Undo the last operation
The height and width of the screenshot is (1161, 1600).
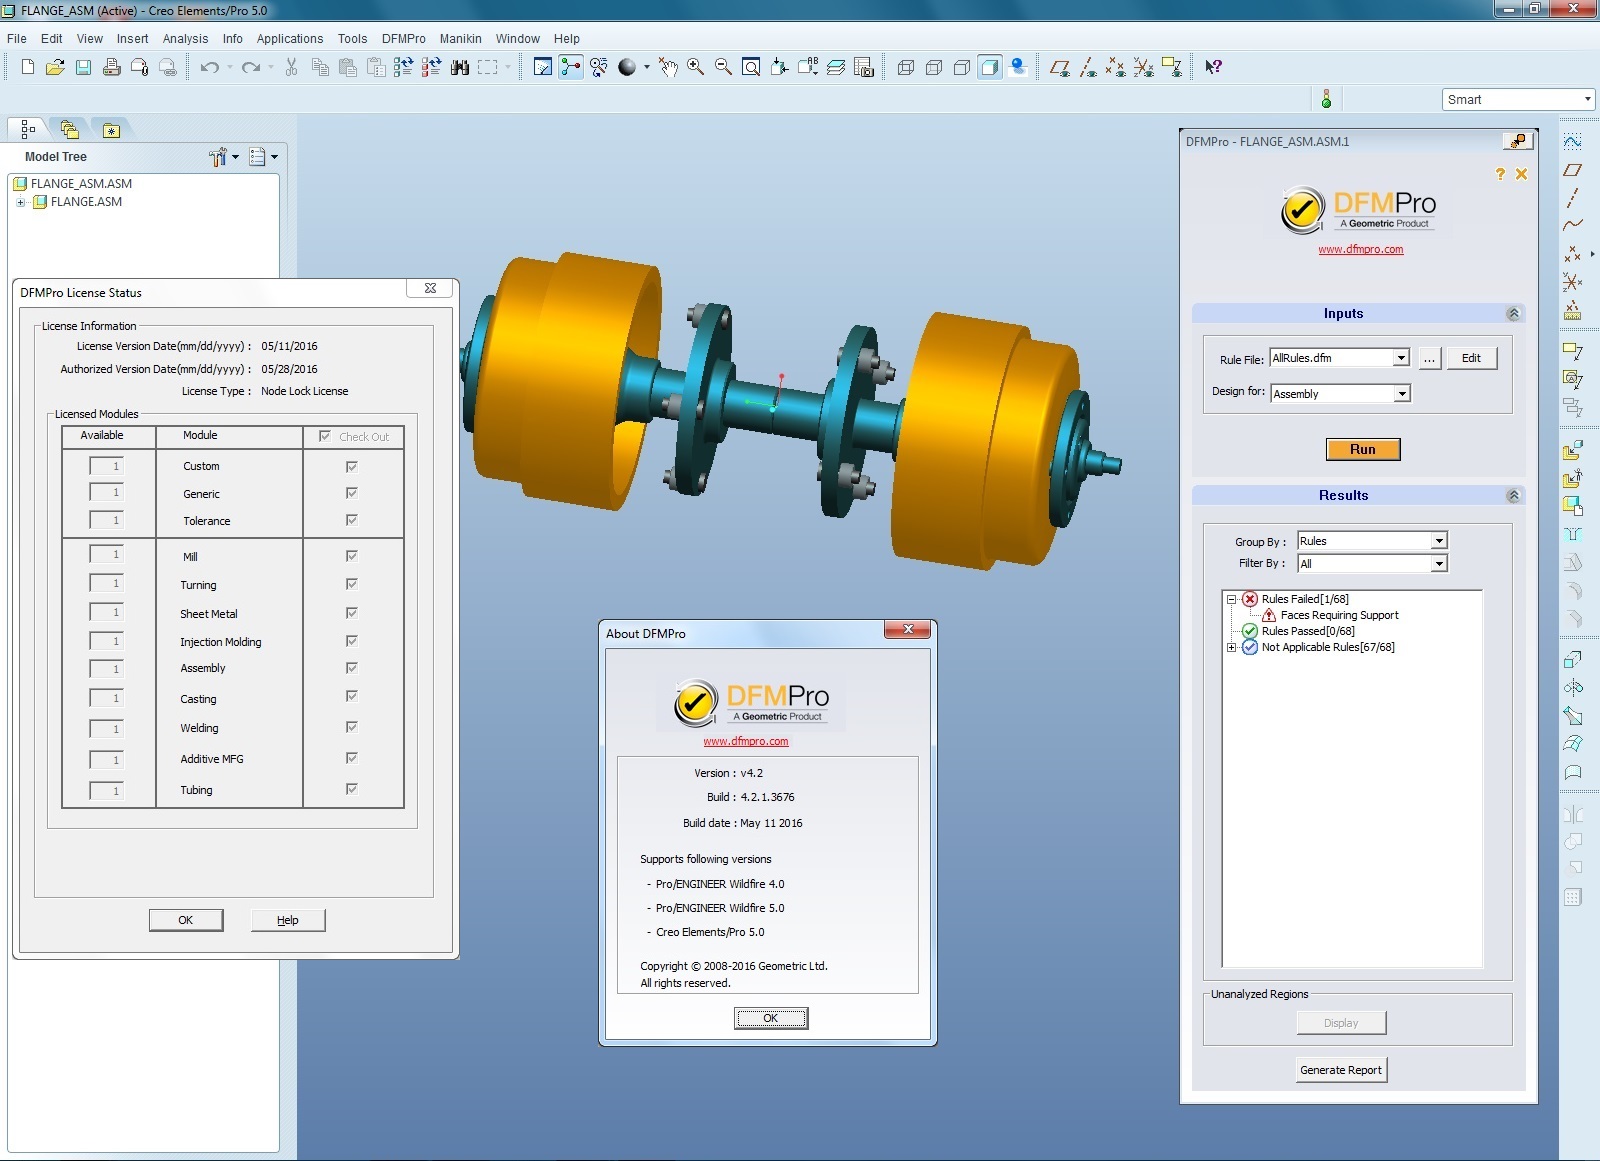point(209,67)
